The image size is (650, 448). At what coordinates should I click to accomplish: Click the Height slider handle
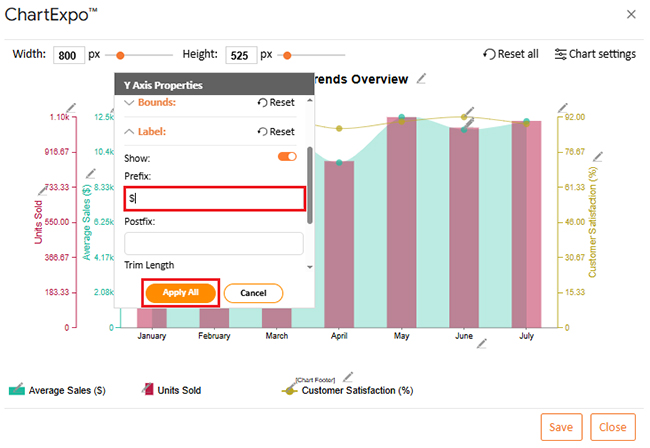point(287,55)
